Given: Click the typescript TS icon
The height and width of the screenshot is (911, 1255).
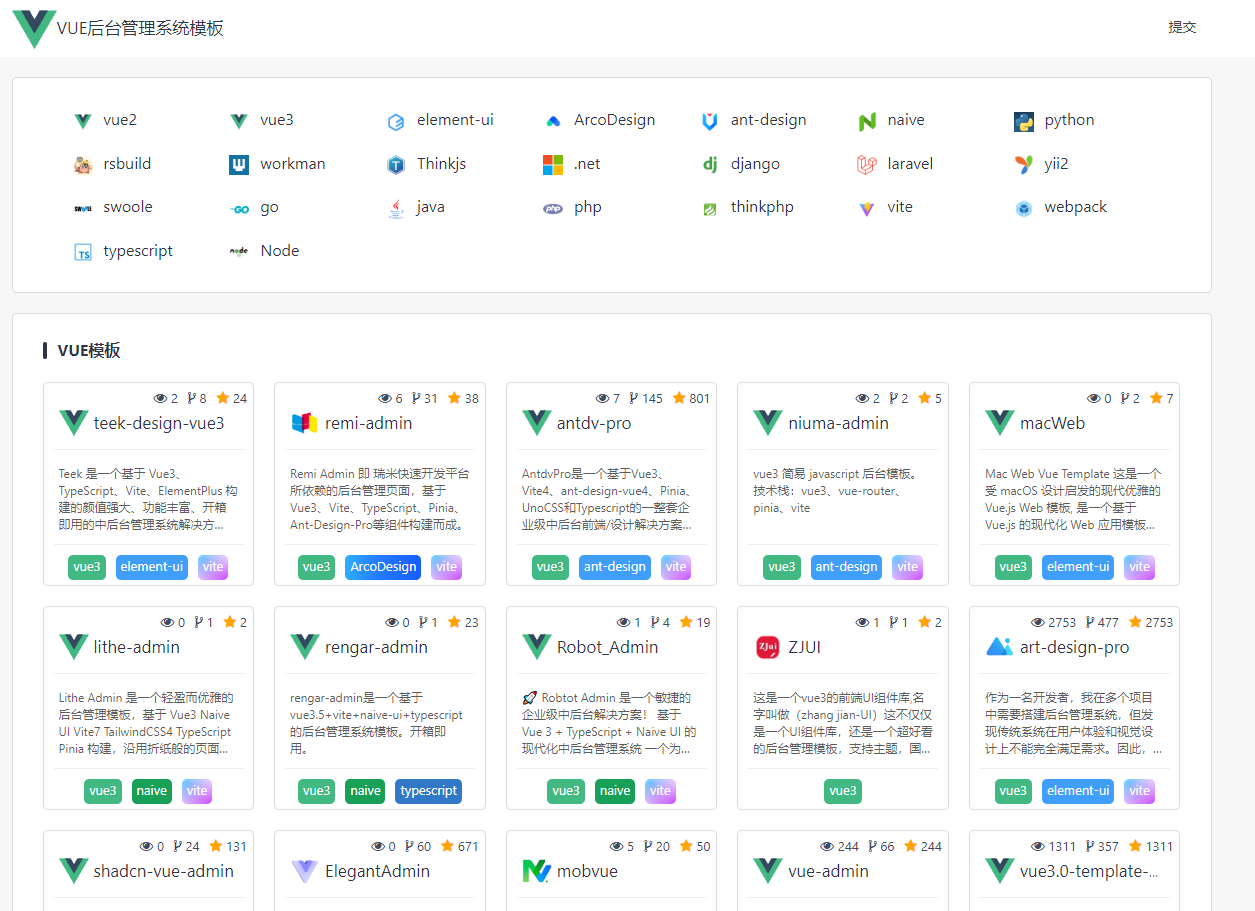Looking at the screenshot, I should (83, 252).
